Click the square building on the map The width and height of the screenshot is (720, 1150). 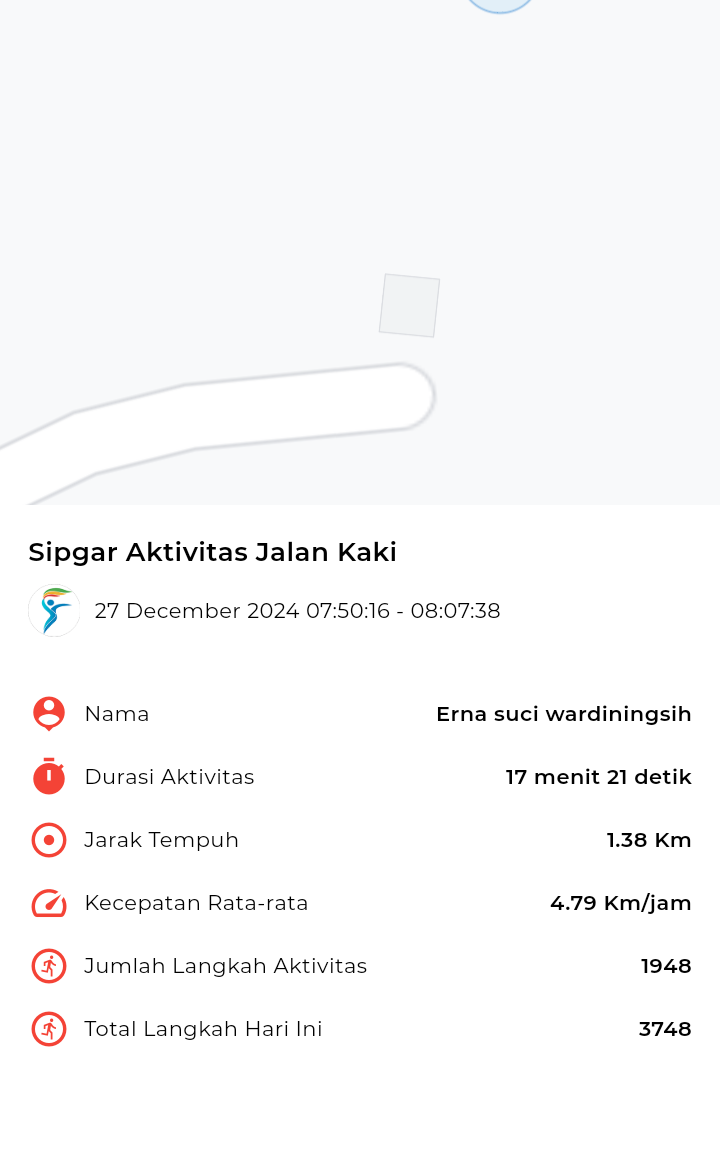point(409,306)
